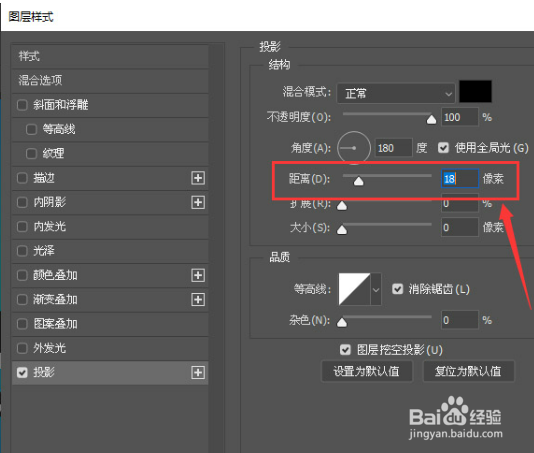Image resolution: width=534 pixels, height=453 pixels.
Task: Enable the 等高线 sub-option checkbox
Action: [31, 129]
